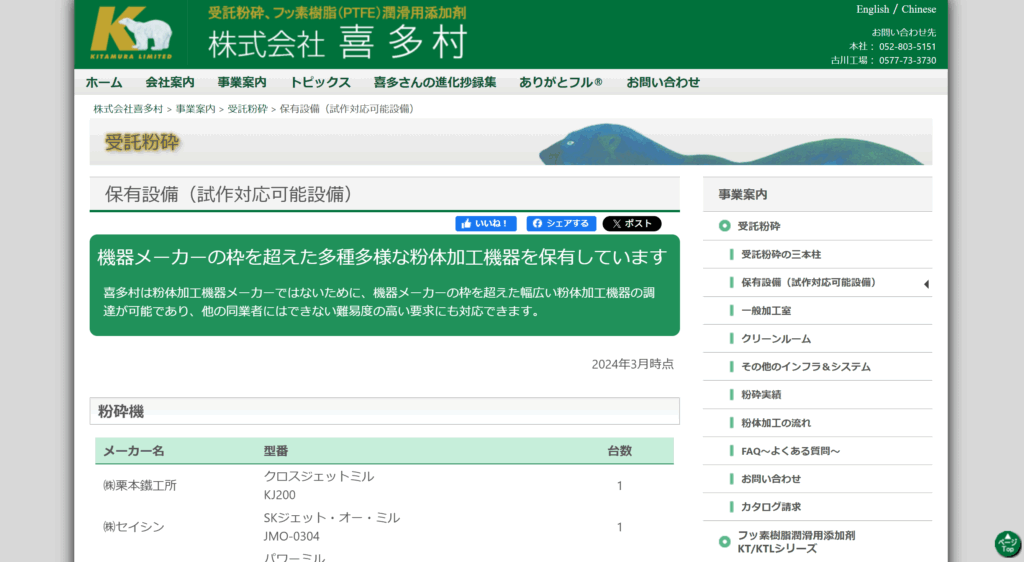Select 事業案内 in the navigation bar

[x=242, y=82]
